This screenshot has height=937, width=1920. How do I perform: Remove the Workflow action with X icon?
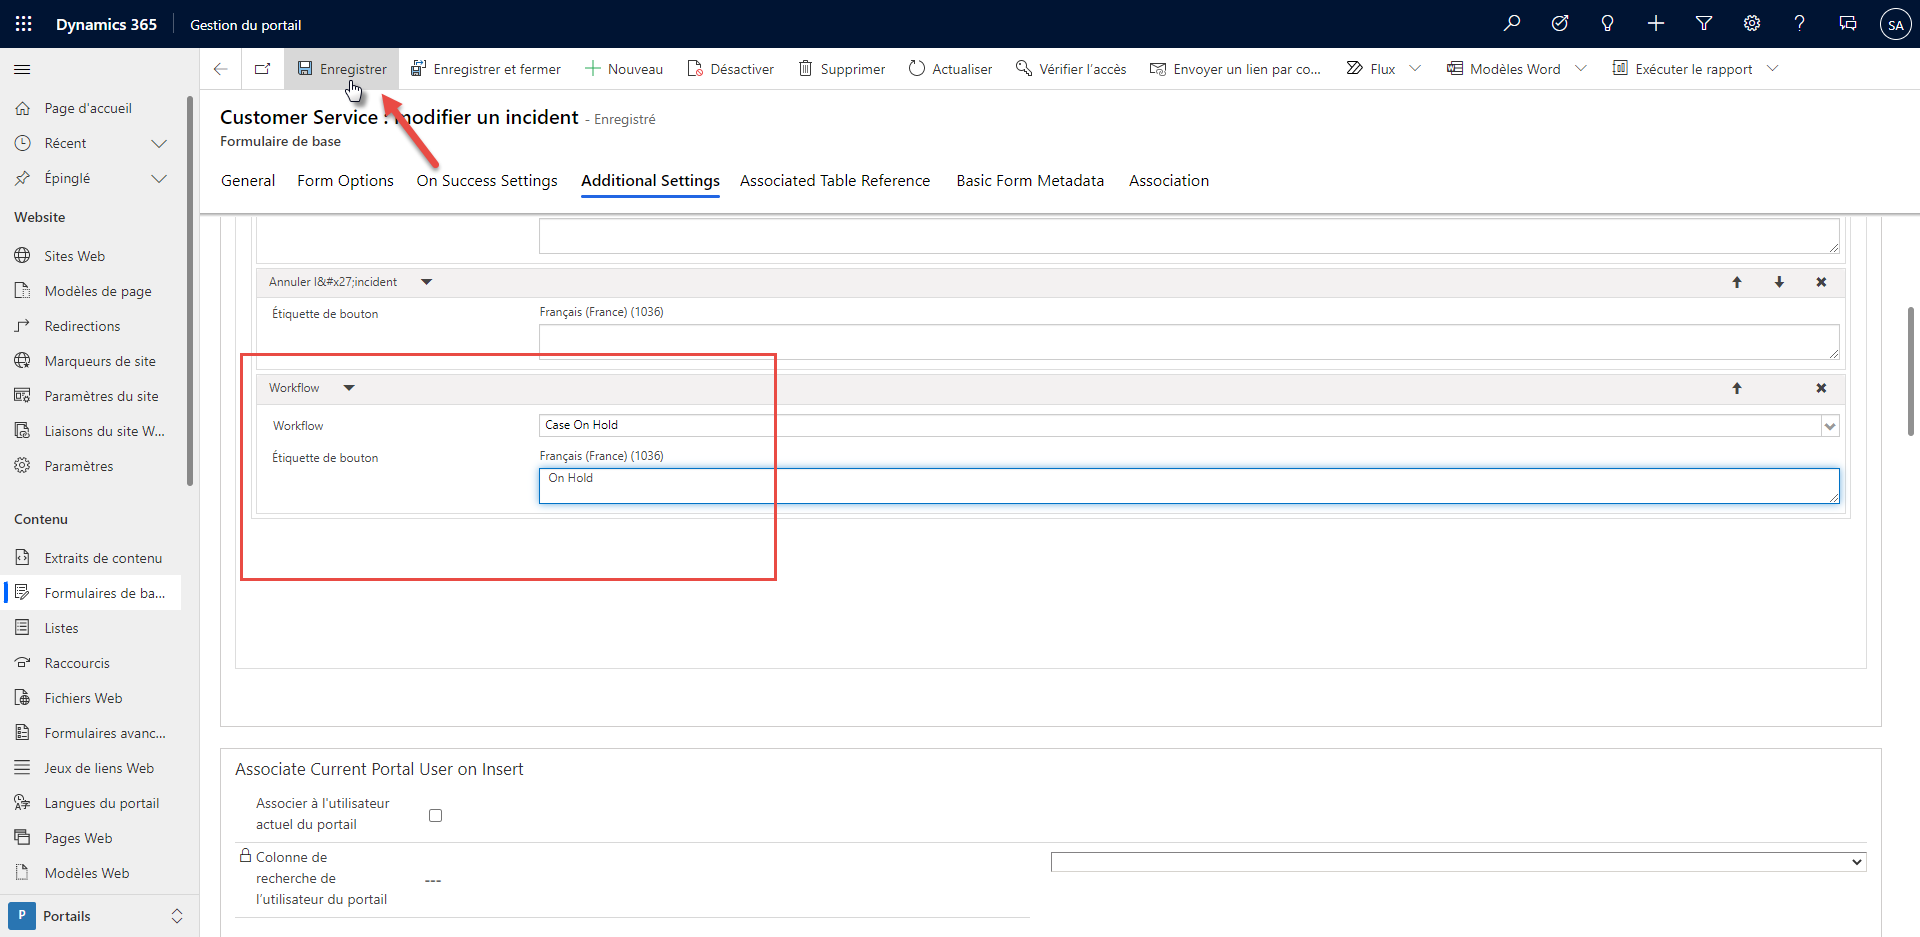[x=1820, y=388]
